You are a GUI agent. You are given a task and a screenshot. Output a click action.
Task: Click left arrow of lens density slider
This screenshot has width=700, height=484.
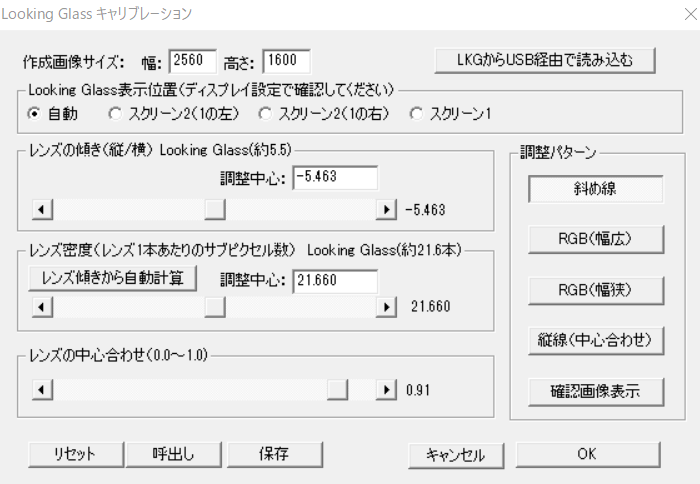click(x=42, y=307)
